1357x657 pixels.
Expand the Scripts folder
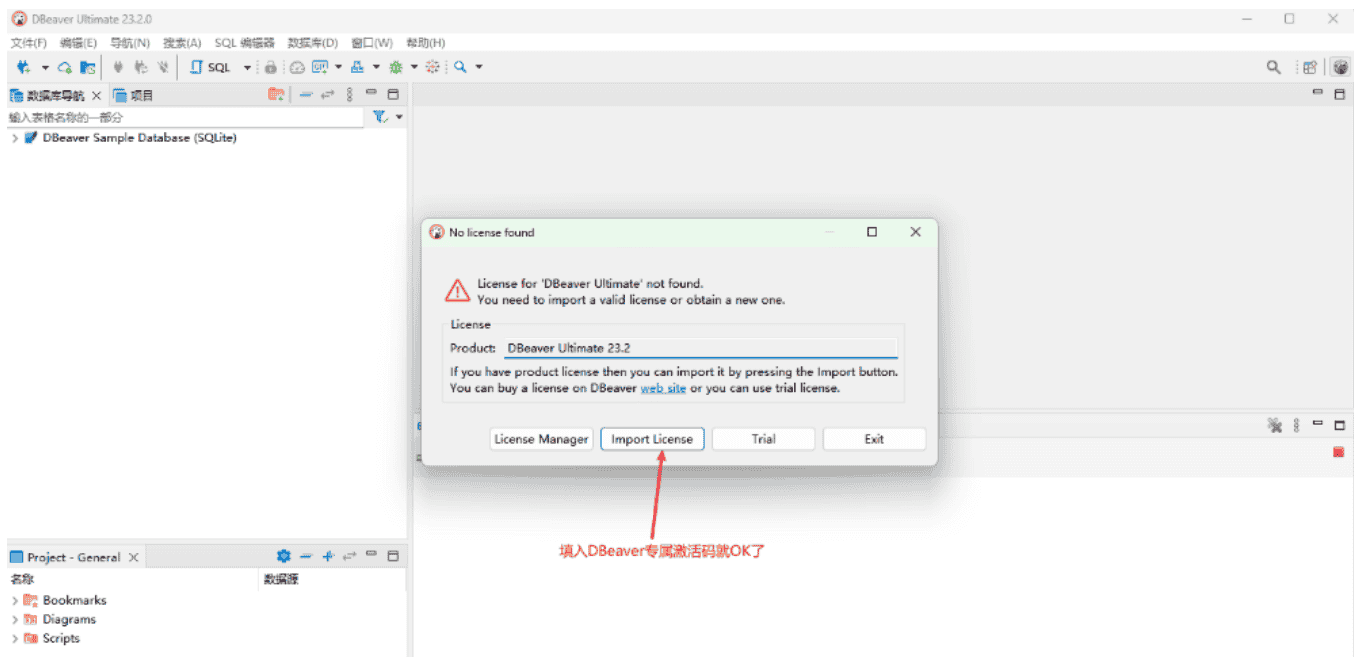[15, 638]
